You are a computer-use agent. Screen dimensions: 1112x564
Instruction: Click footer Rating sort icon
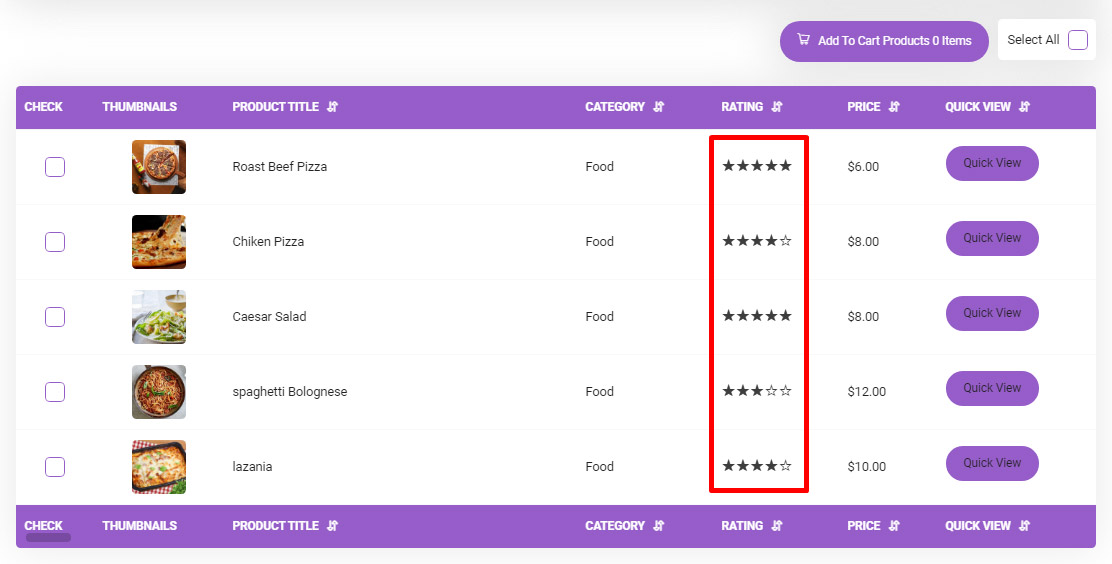click(x=777, y=526)
